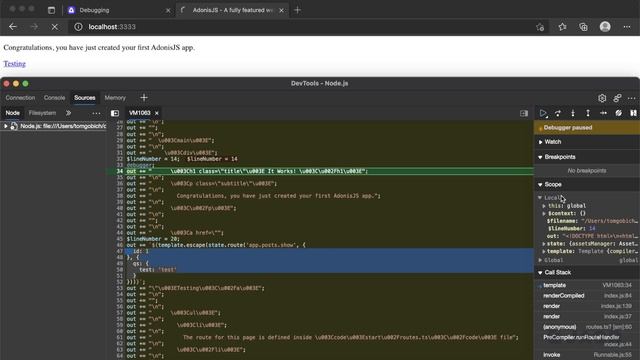This screenshot has height=360, width=640.
Task: Expand the 'this: global' variable
Action: point(544,206)
